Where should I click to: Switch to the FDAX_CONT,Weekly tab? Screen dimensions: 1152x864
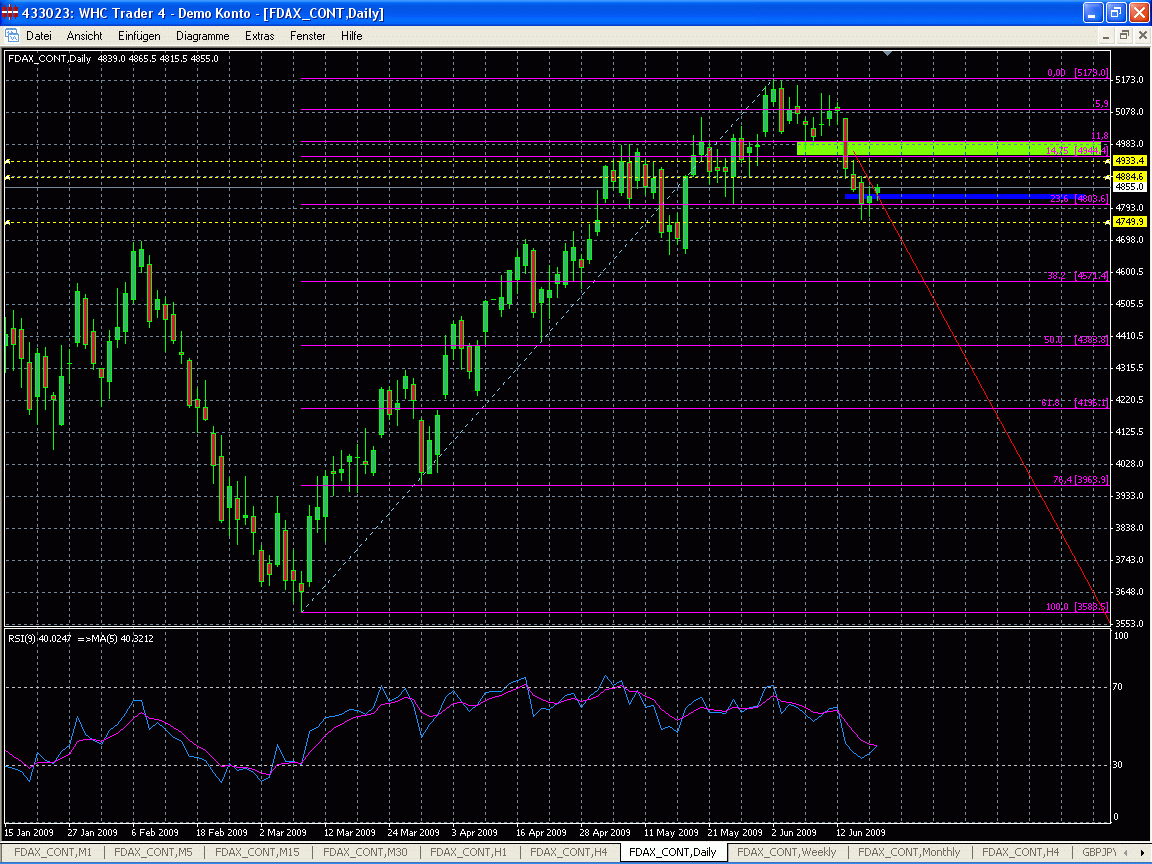point(785,852)
